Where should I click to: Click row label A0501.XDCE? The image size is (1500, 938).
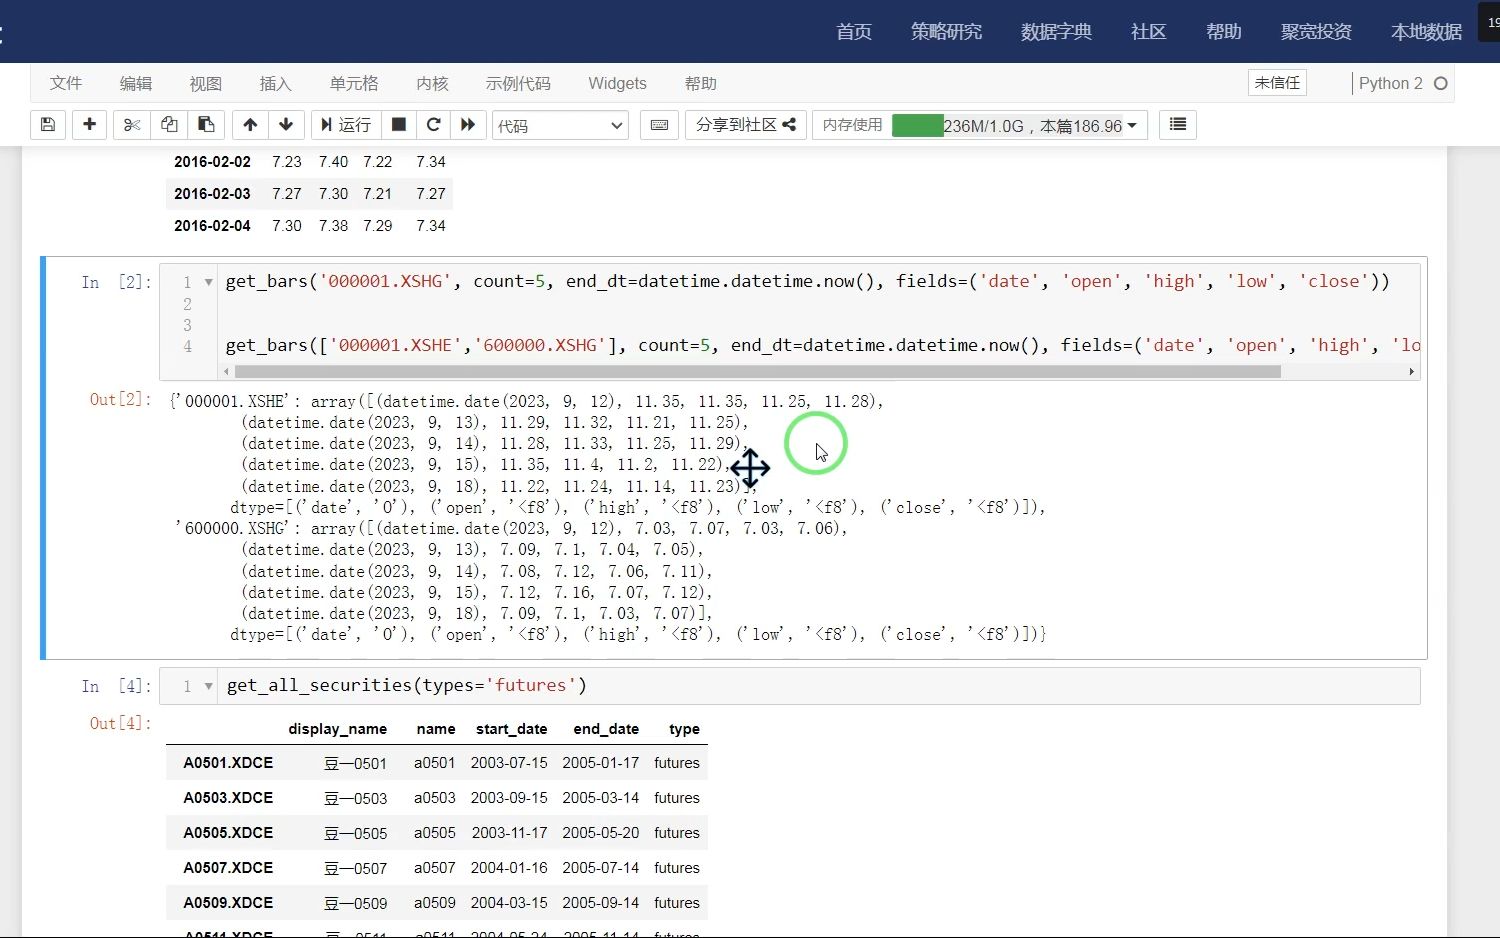(228, 762)
